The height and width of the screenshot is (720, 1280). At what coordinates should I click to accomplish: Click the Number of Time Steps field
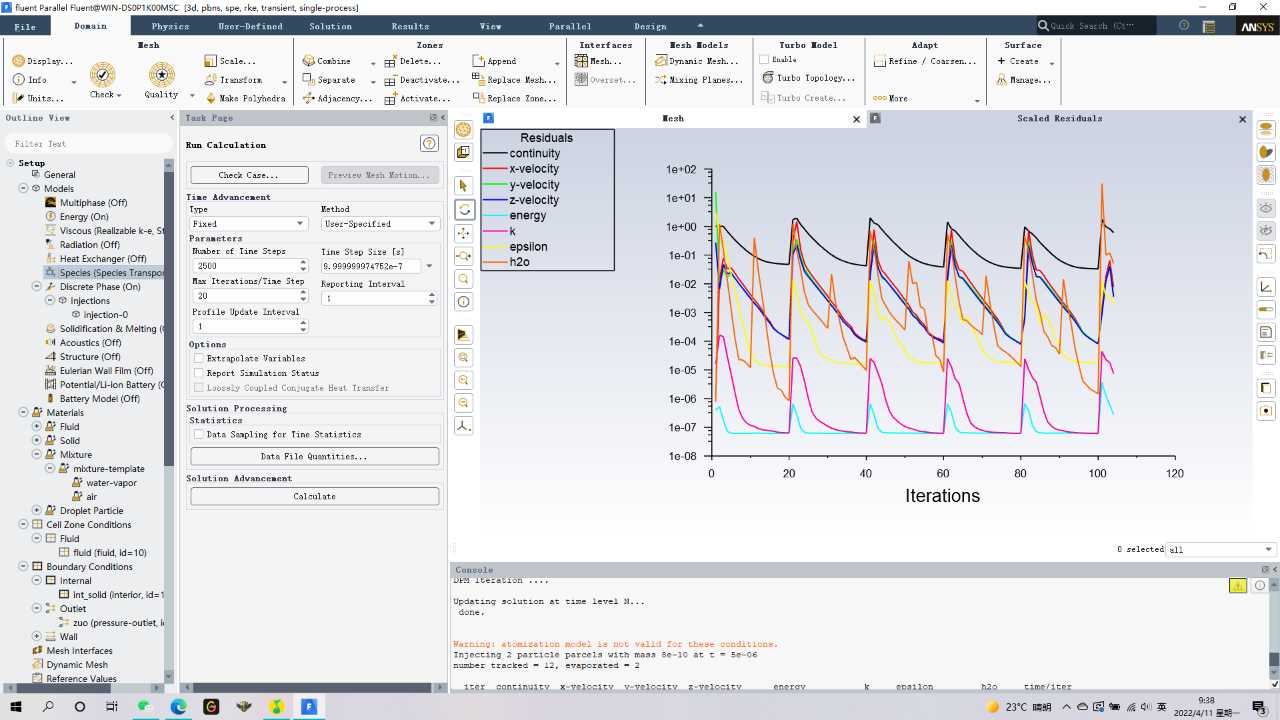244,267
